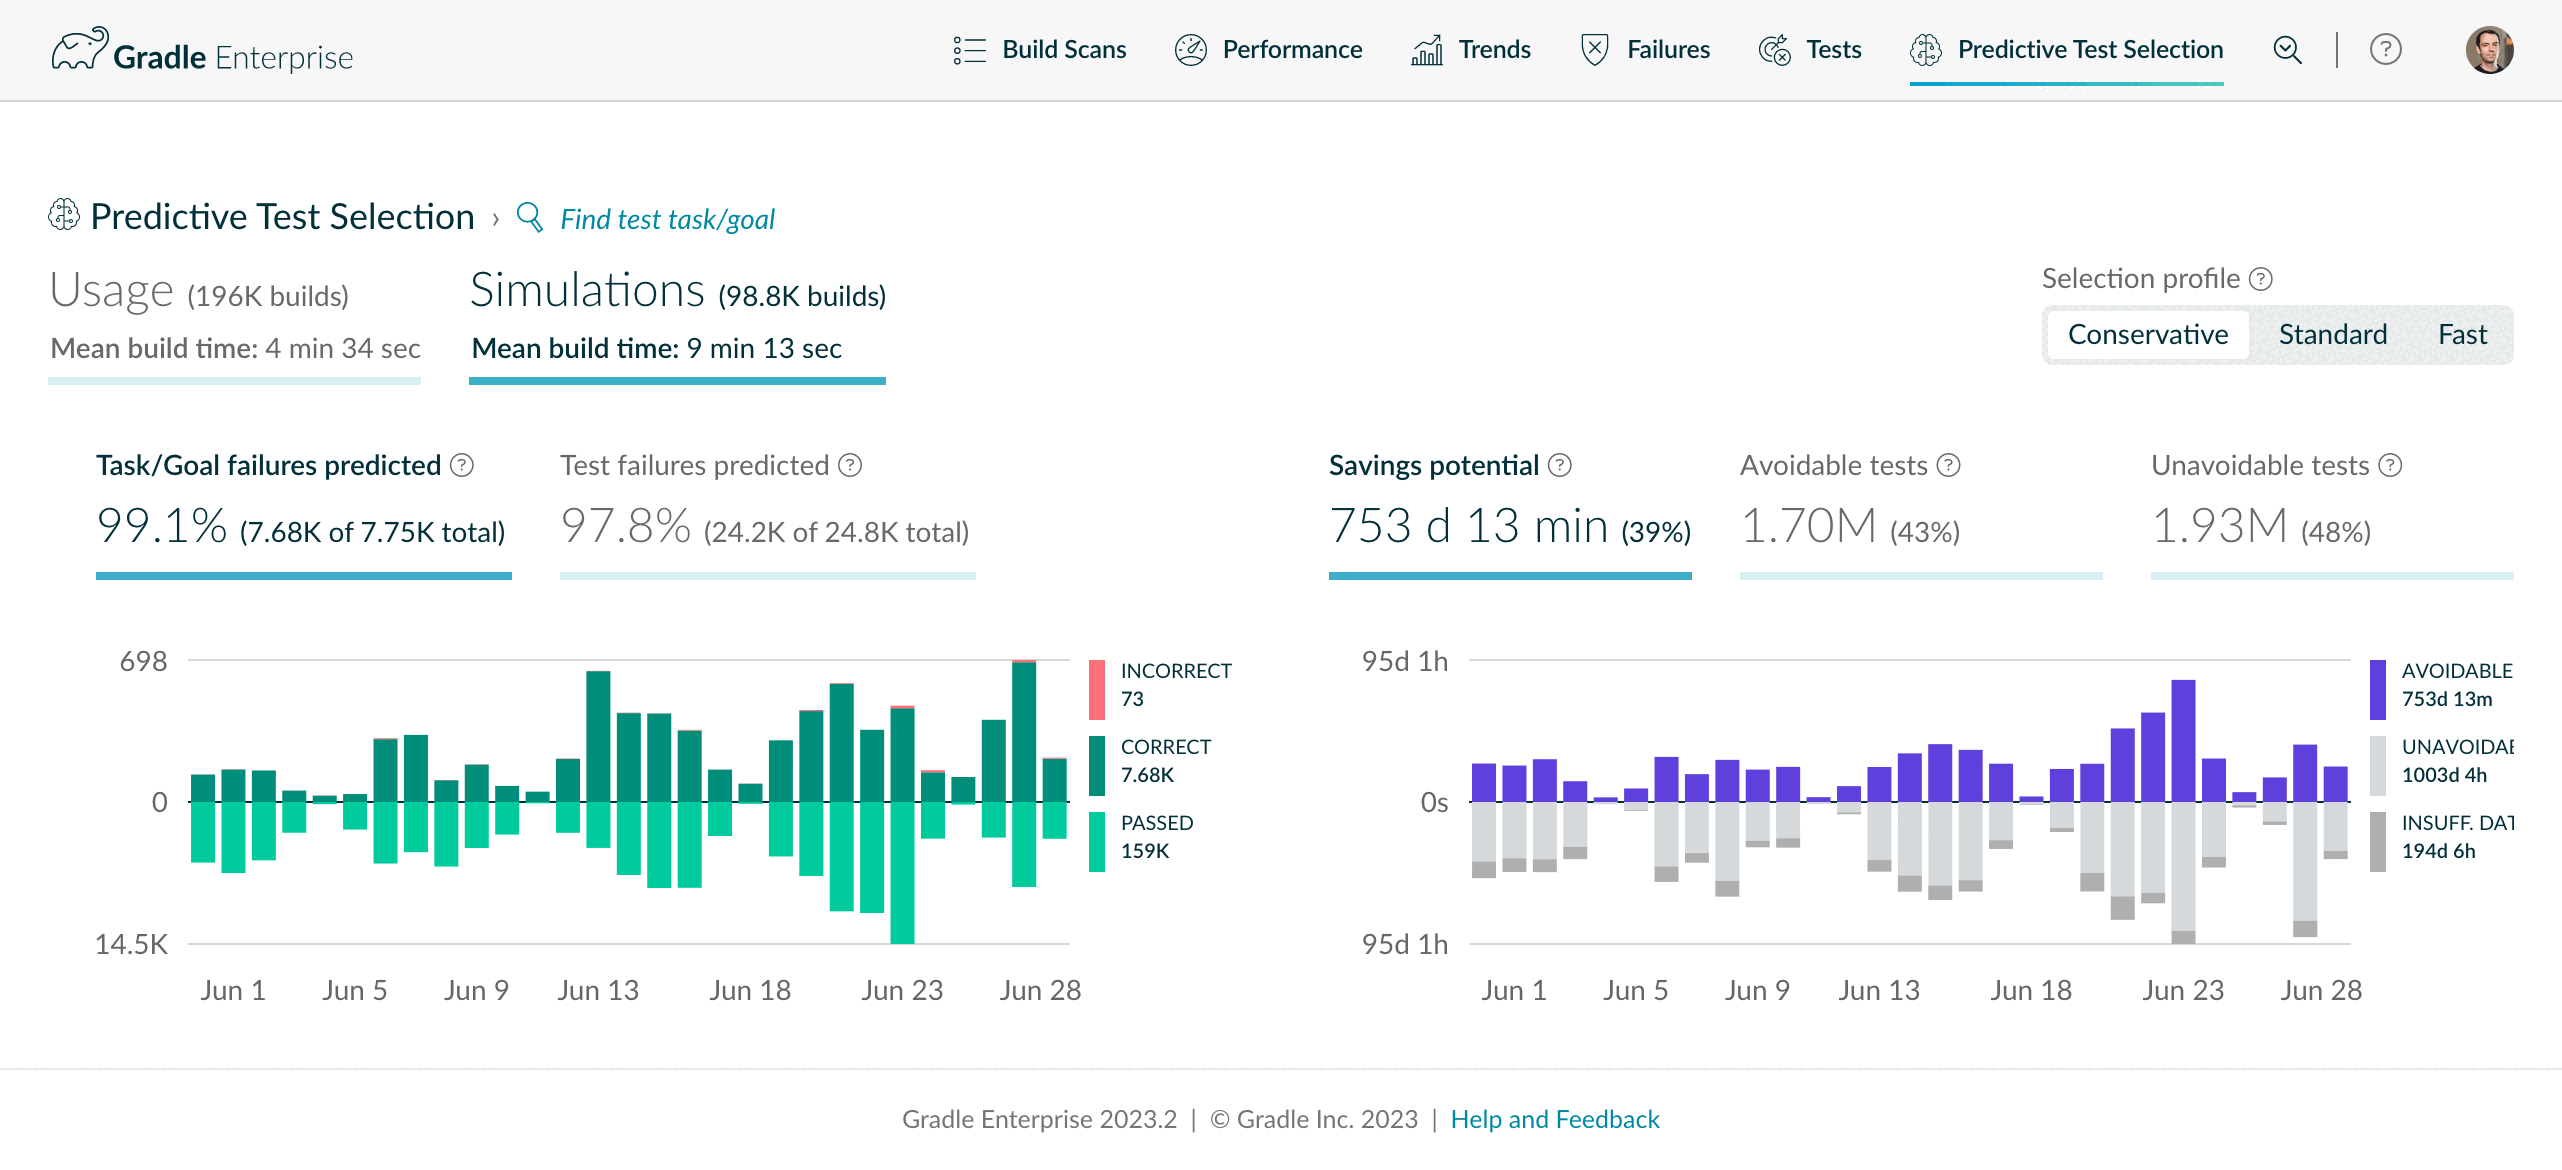Click the Selection profile help icon

click(x=2261, y=279)
